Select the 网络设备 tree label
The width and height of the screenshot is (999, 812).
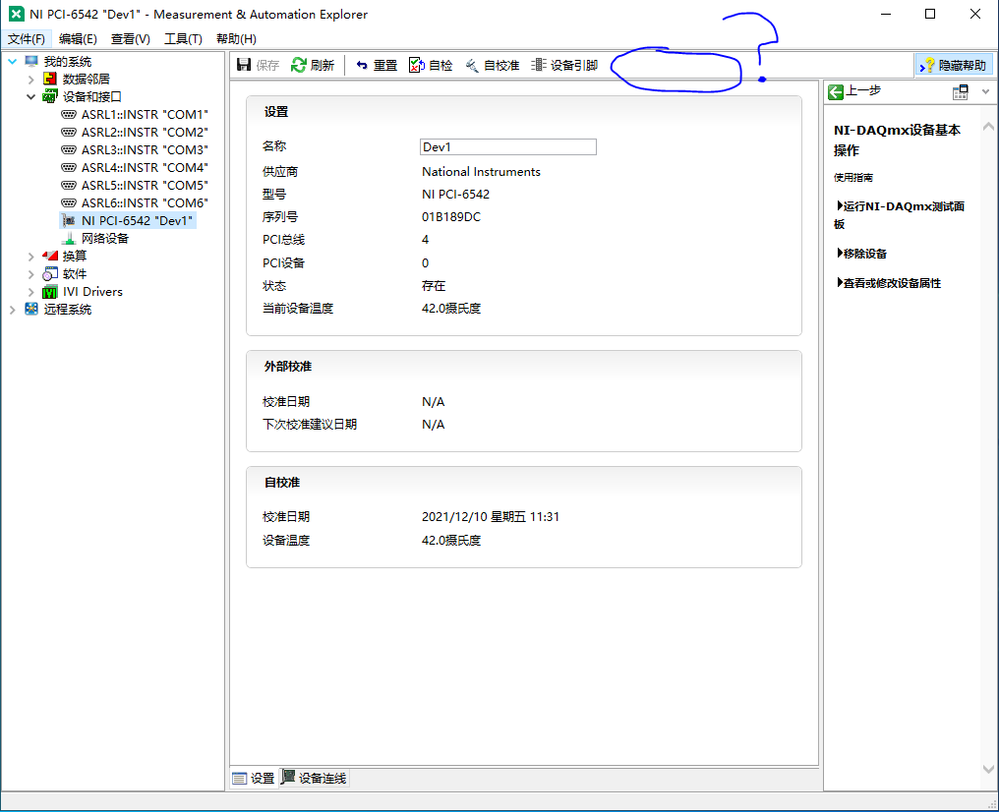point(105,238)
